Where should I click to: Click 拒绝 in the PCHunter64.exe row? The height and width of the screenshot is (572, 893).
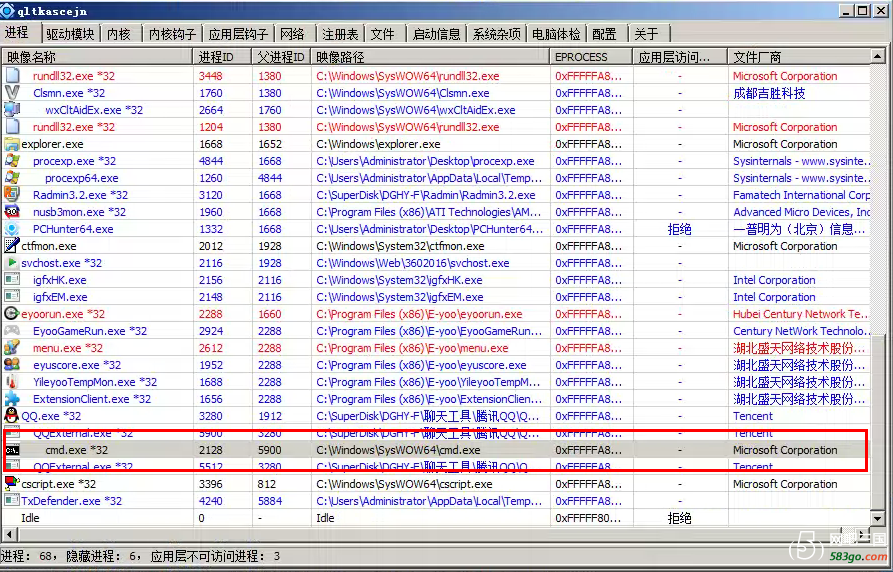tap(679, 229)
